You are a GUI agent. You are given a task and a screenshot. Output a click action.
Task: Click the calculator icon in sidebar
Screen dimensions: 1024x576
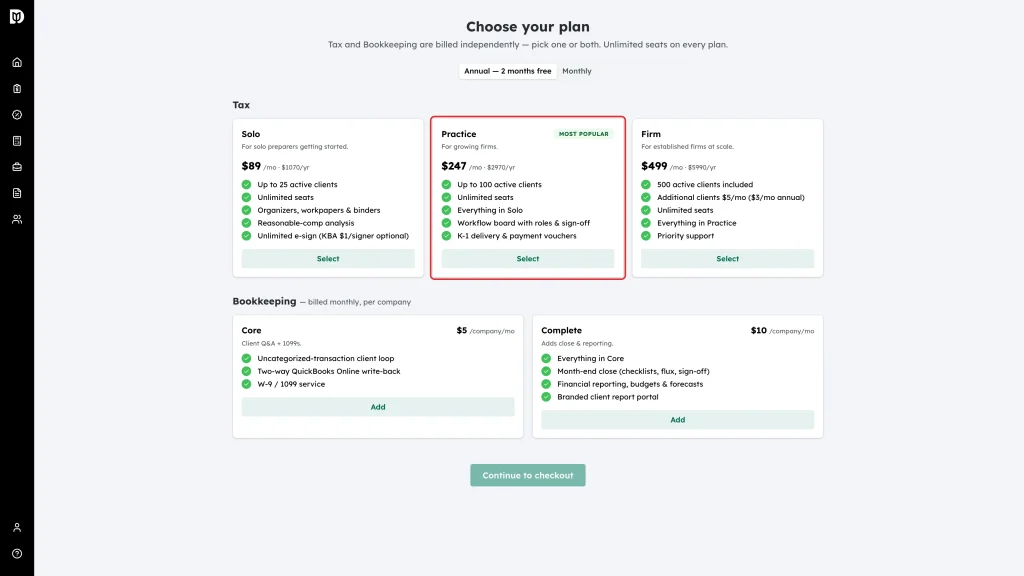17,141
